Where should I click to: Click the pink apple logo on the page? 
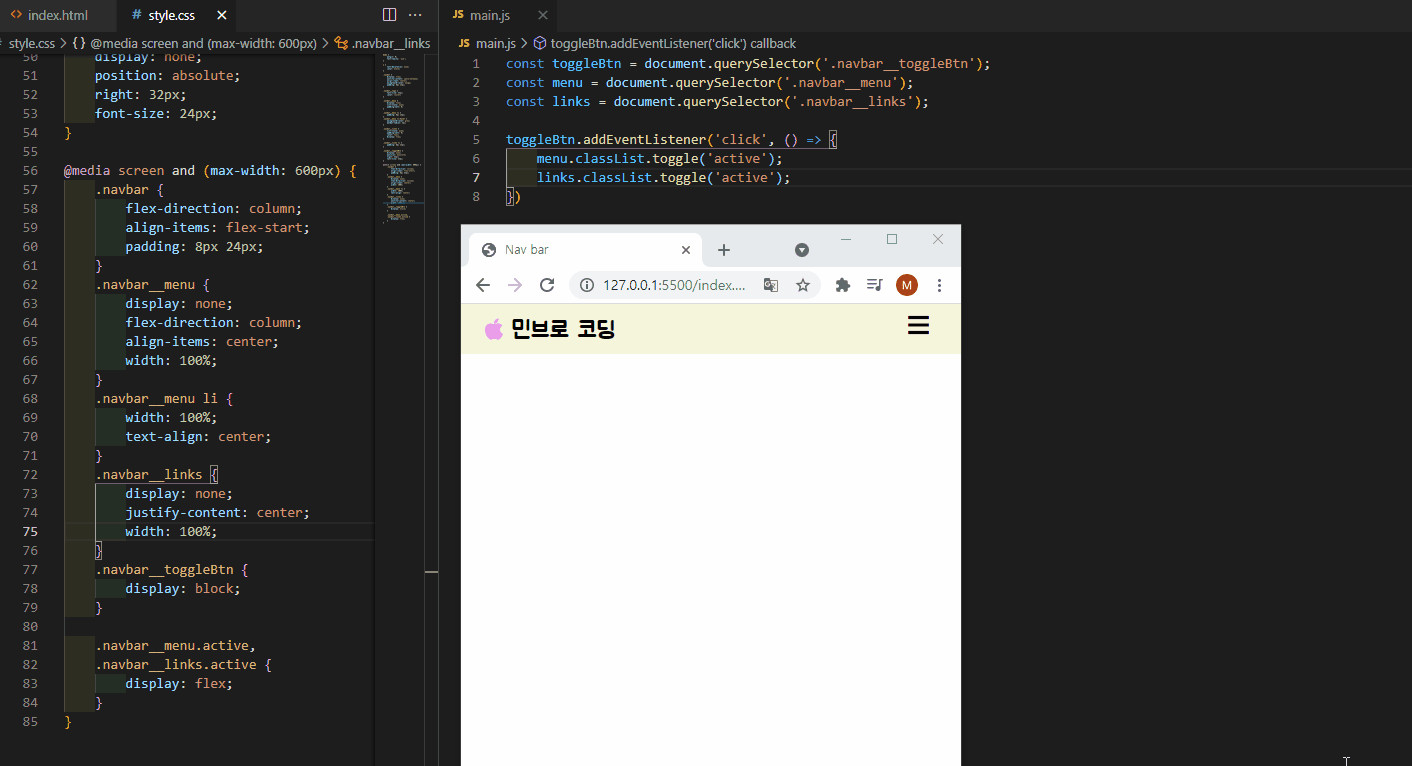click(494, 329)
